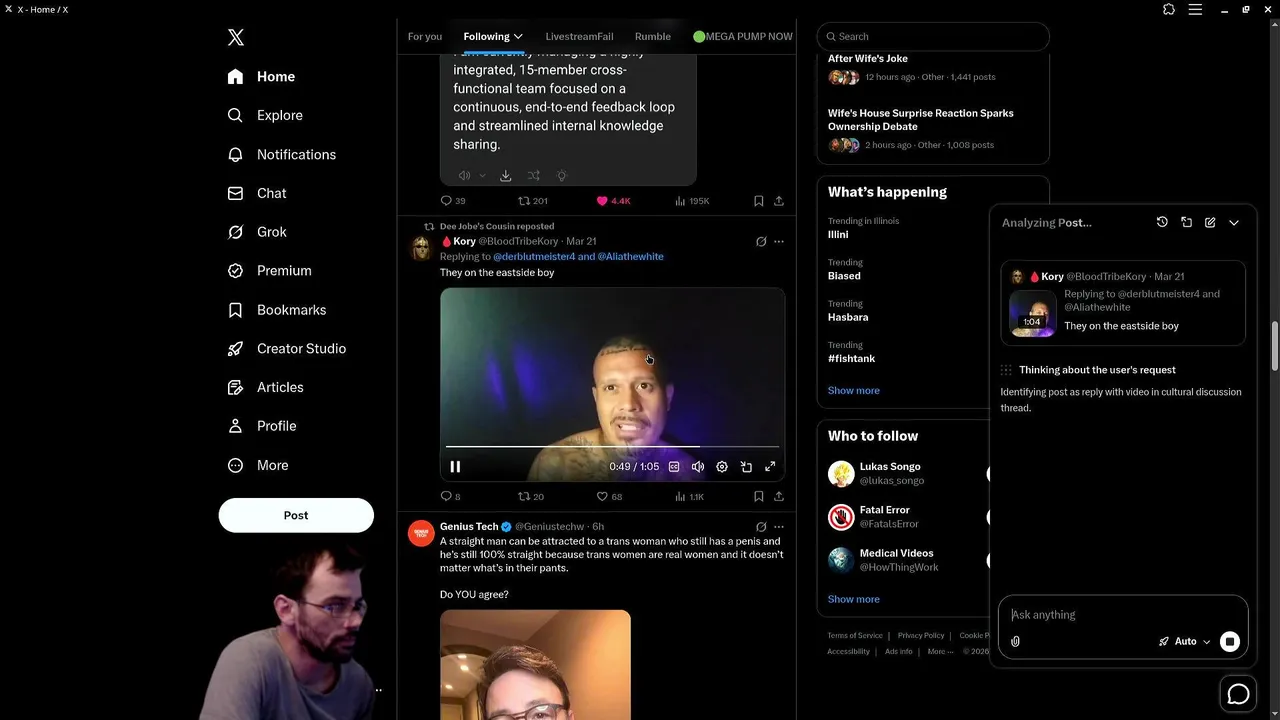Open the trending #fishtank topic
This screenshot has width=1280, height=720.
tap(851, 358)
